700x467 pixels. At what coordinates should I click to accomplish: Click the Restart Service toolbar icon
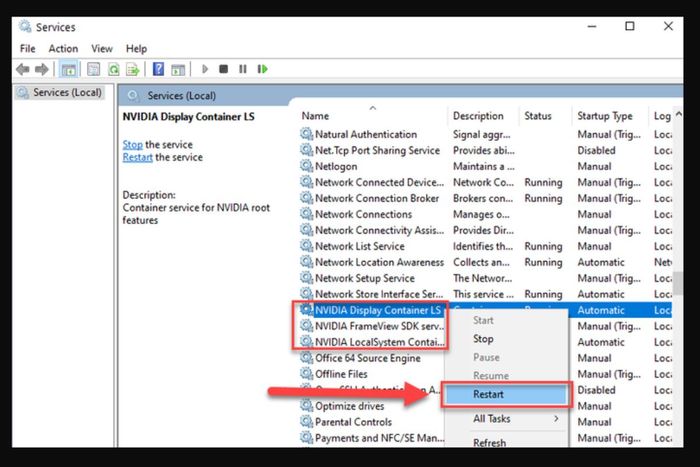pyautogui.click(x=262, y=69)
